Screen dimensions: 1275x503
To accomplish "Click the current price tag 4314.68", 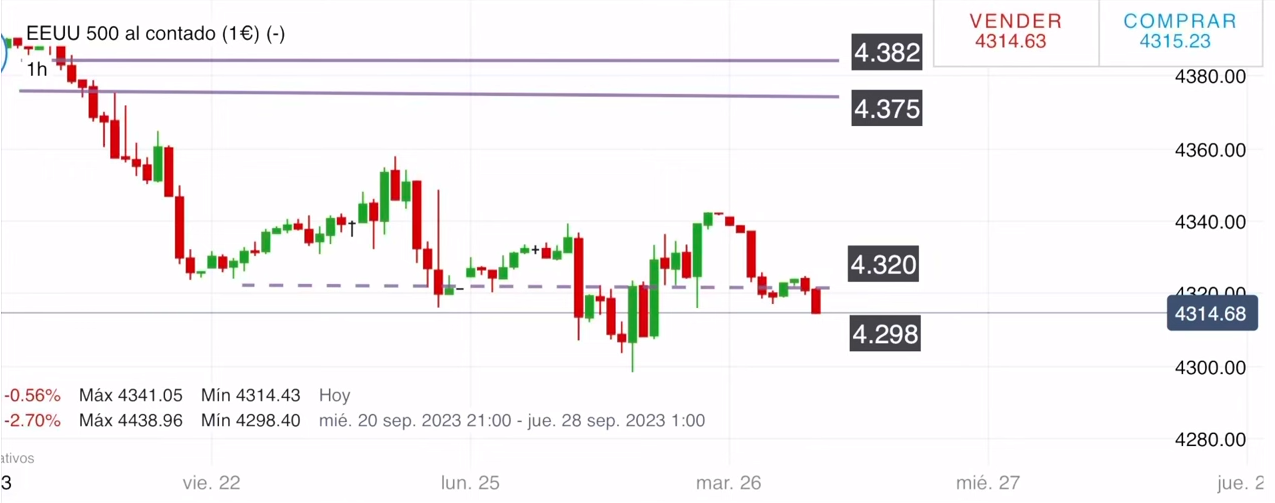I will click(x=1210, y=315).
